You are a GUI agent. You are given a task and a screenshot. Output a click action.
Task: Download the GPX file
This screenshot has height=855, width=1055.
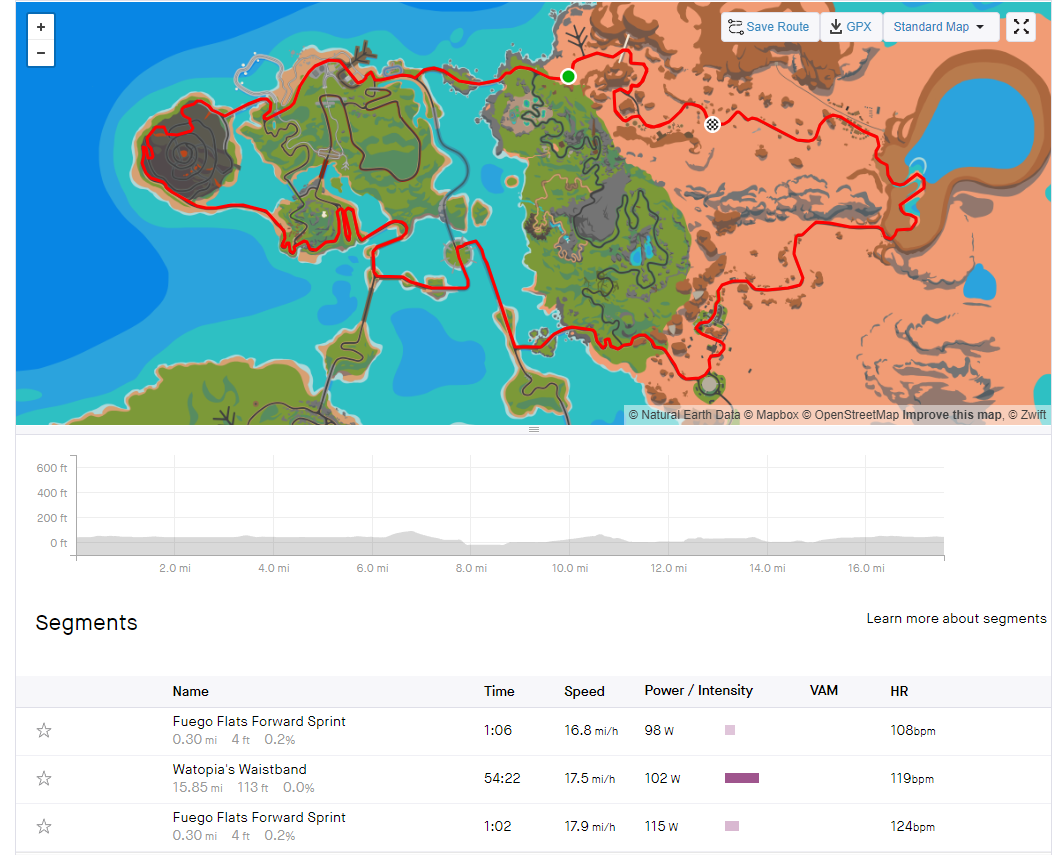(851, 27)
